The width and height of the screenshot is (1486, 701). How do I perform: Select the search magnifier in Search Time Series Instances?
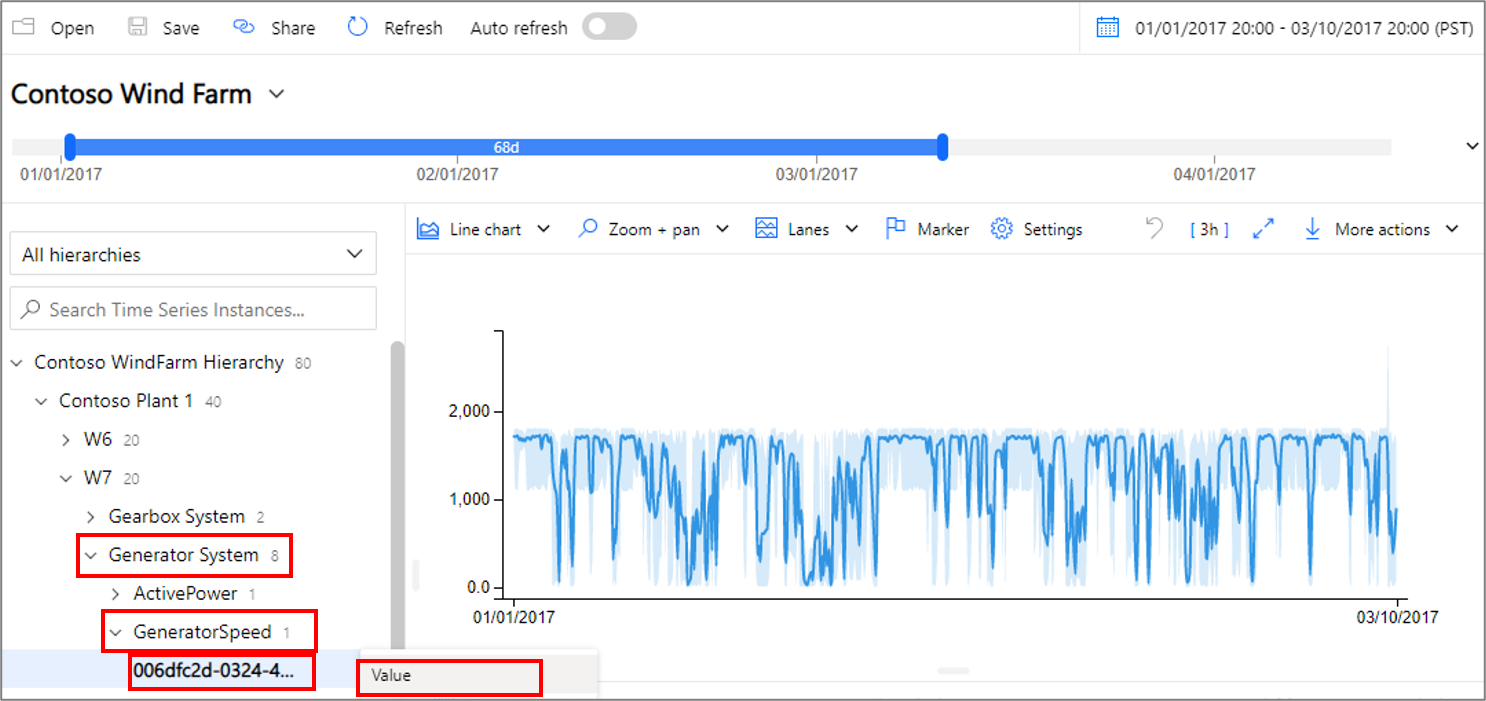[32, 309]
